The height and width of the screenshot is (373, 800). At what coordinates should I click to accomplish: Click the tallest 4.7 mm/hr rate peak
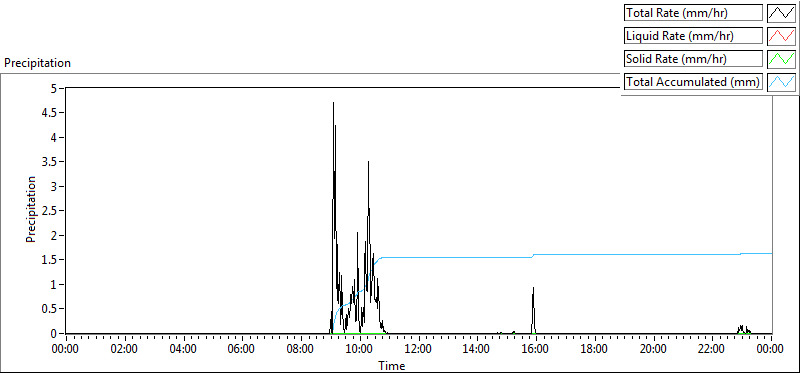[333, 104]
